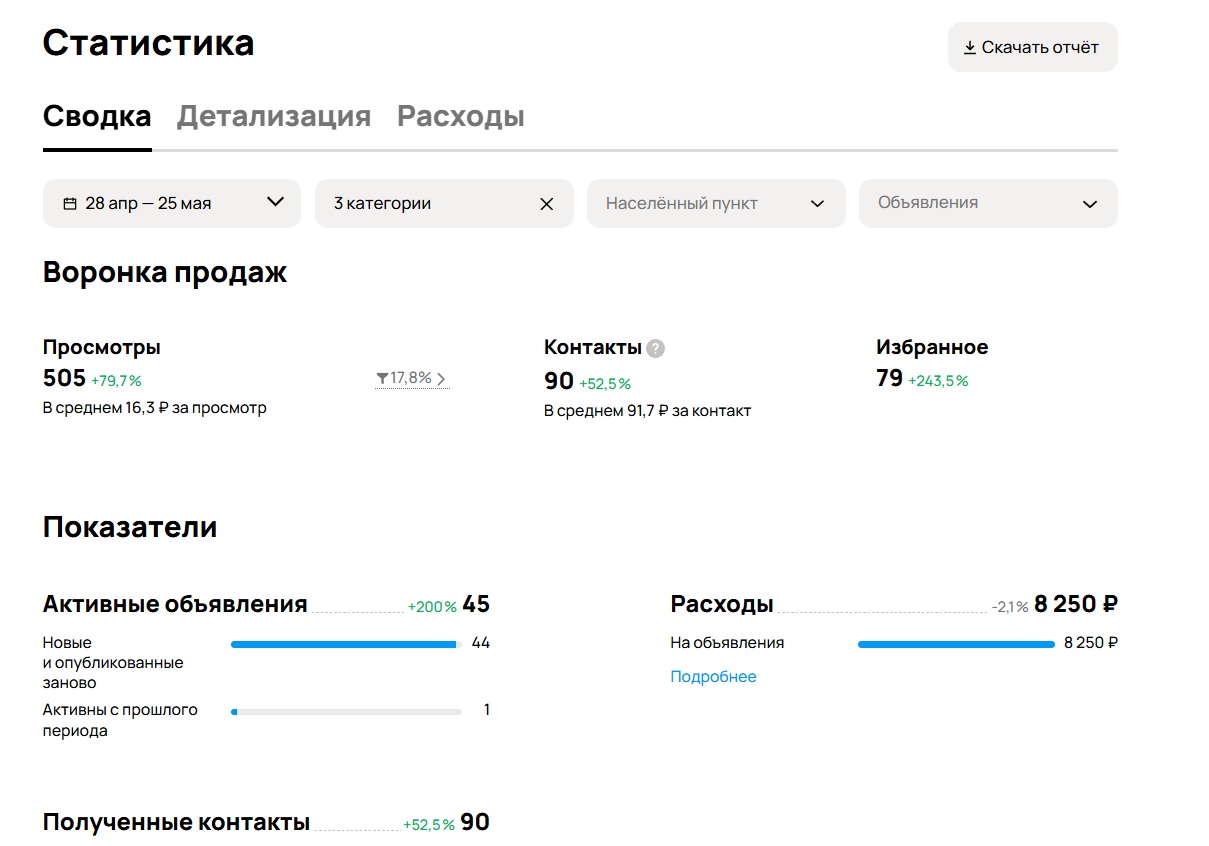
Task: Click the -2,1% expenses change
Action: (x=1010, y=607)
